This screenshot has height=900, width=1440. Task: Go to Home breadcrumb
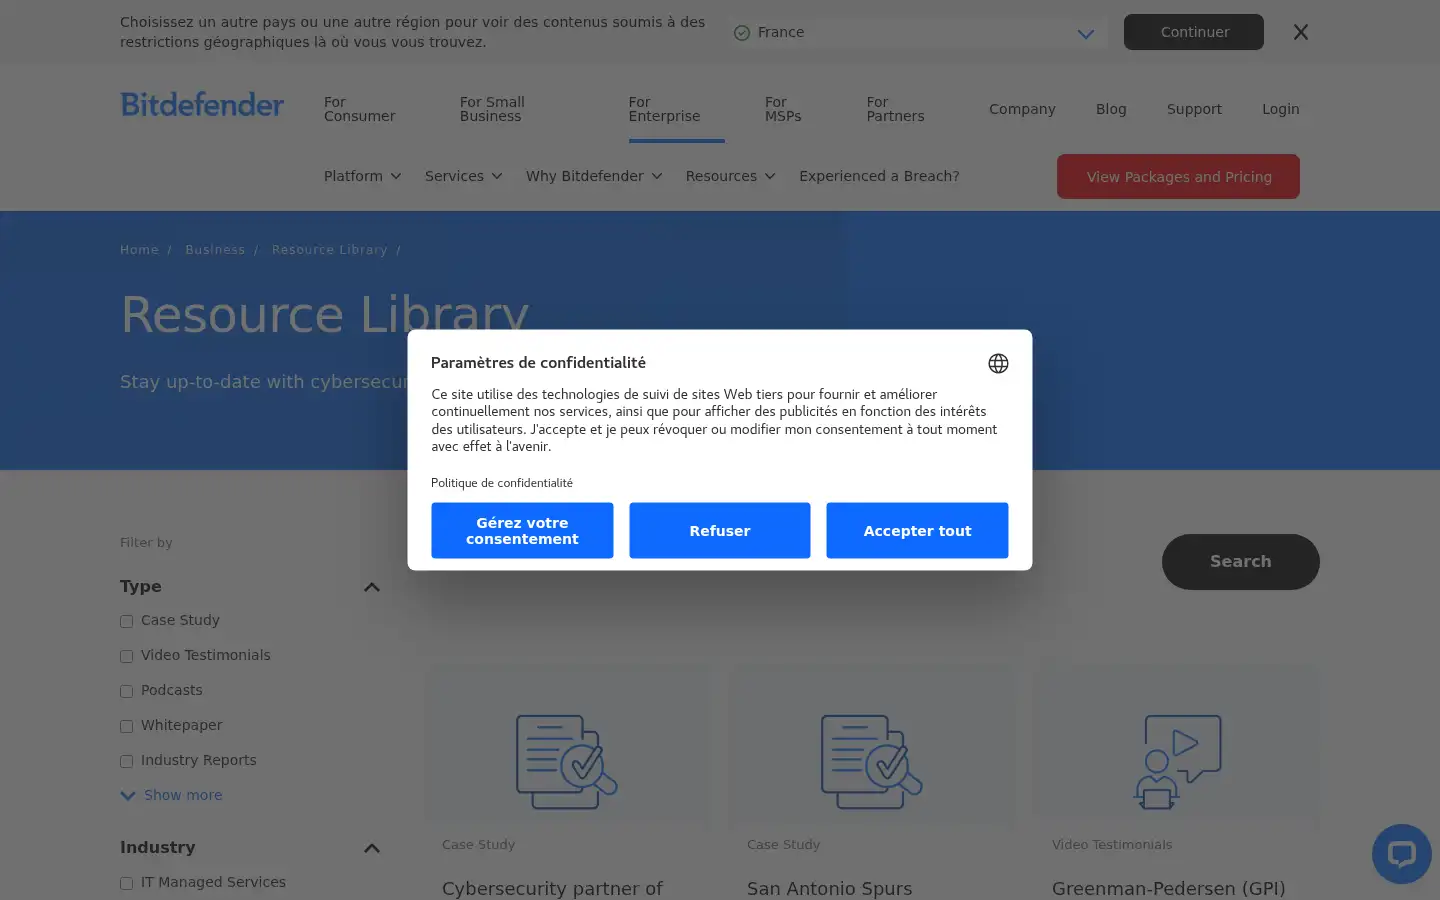(139, 250)
